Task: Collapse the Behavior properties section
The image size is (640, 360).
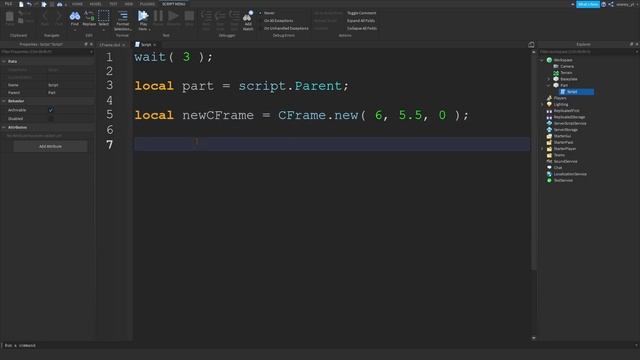Action: tap(4, 101)
